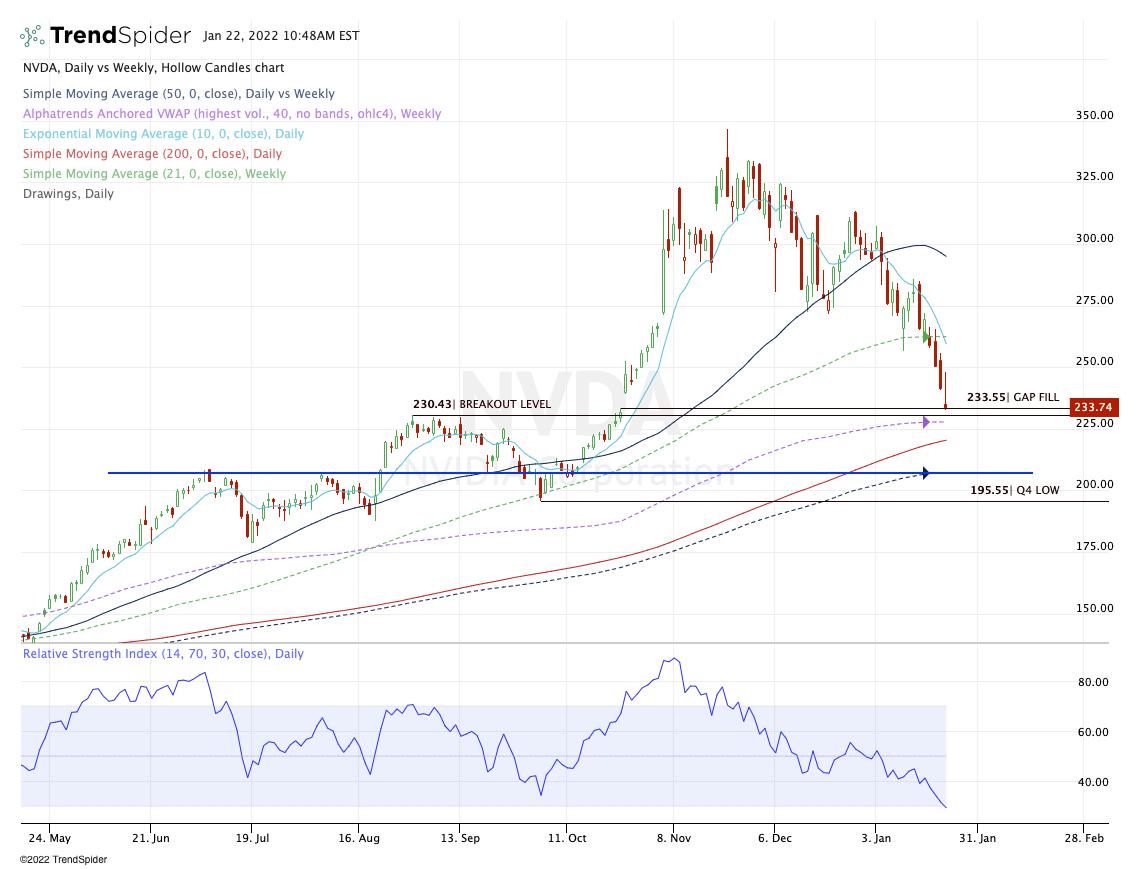Click the '31. Jan' date axis label

point(977,838)
